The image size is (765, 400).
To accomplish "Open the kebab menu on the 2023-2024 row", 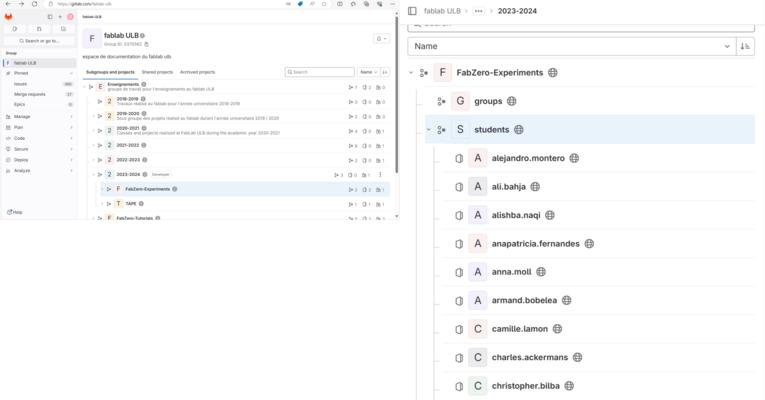I will pyautogui.click(x=380, y=175).
